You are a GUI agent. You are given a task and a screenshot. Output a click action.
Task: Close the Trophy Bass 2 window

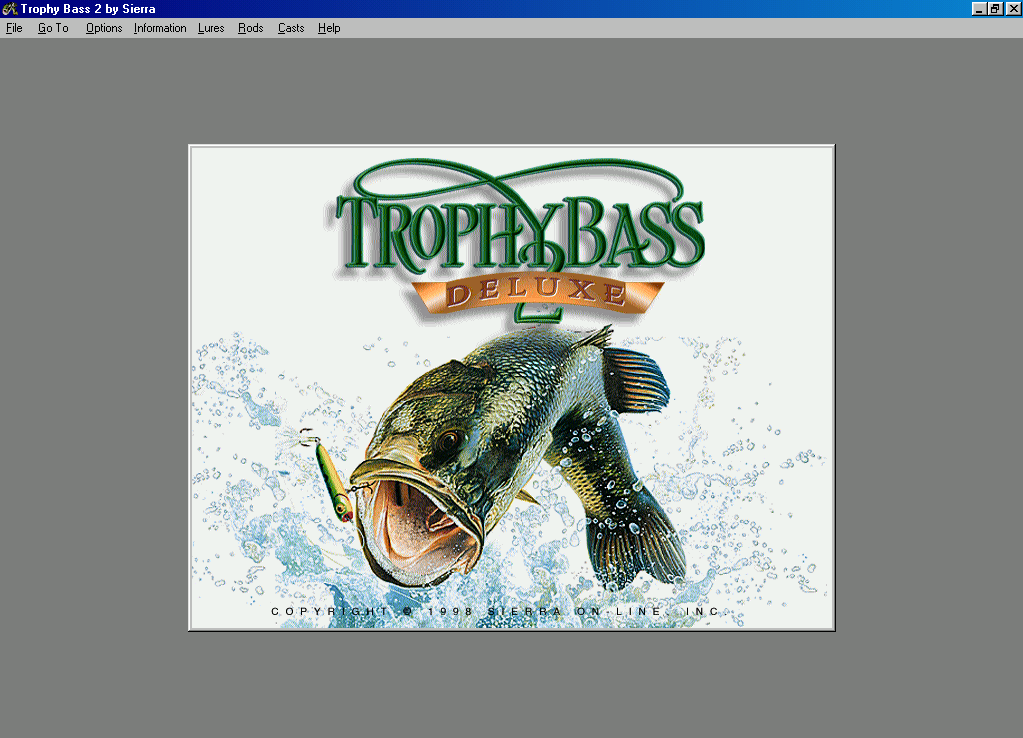click(1013, 8)
